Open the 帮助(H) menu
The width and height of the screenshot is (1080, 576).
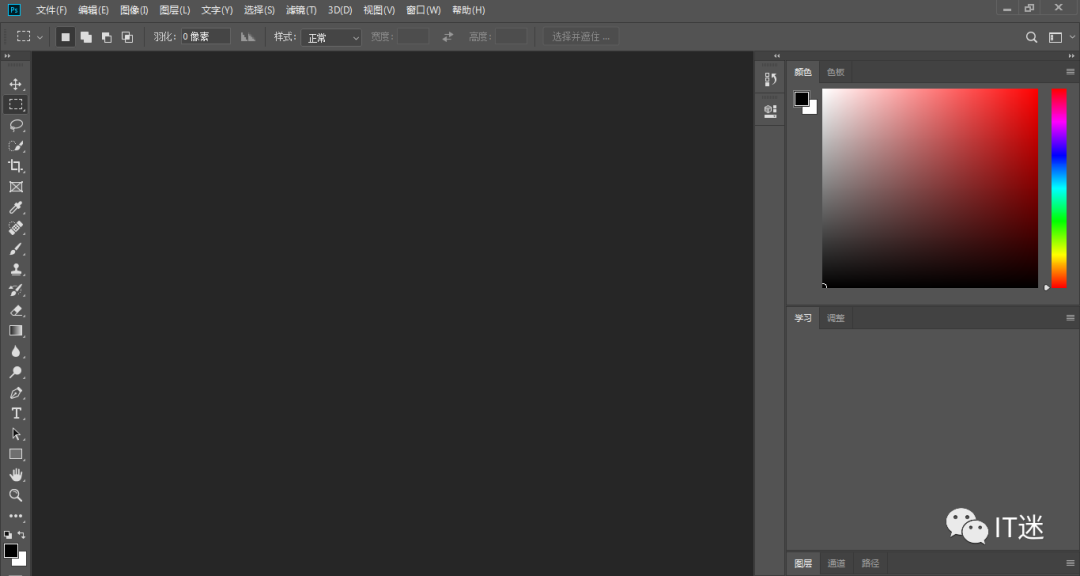(x=468, y=10)
